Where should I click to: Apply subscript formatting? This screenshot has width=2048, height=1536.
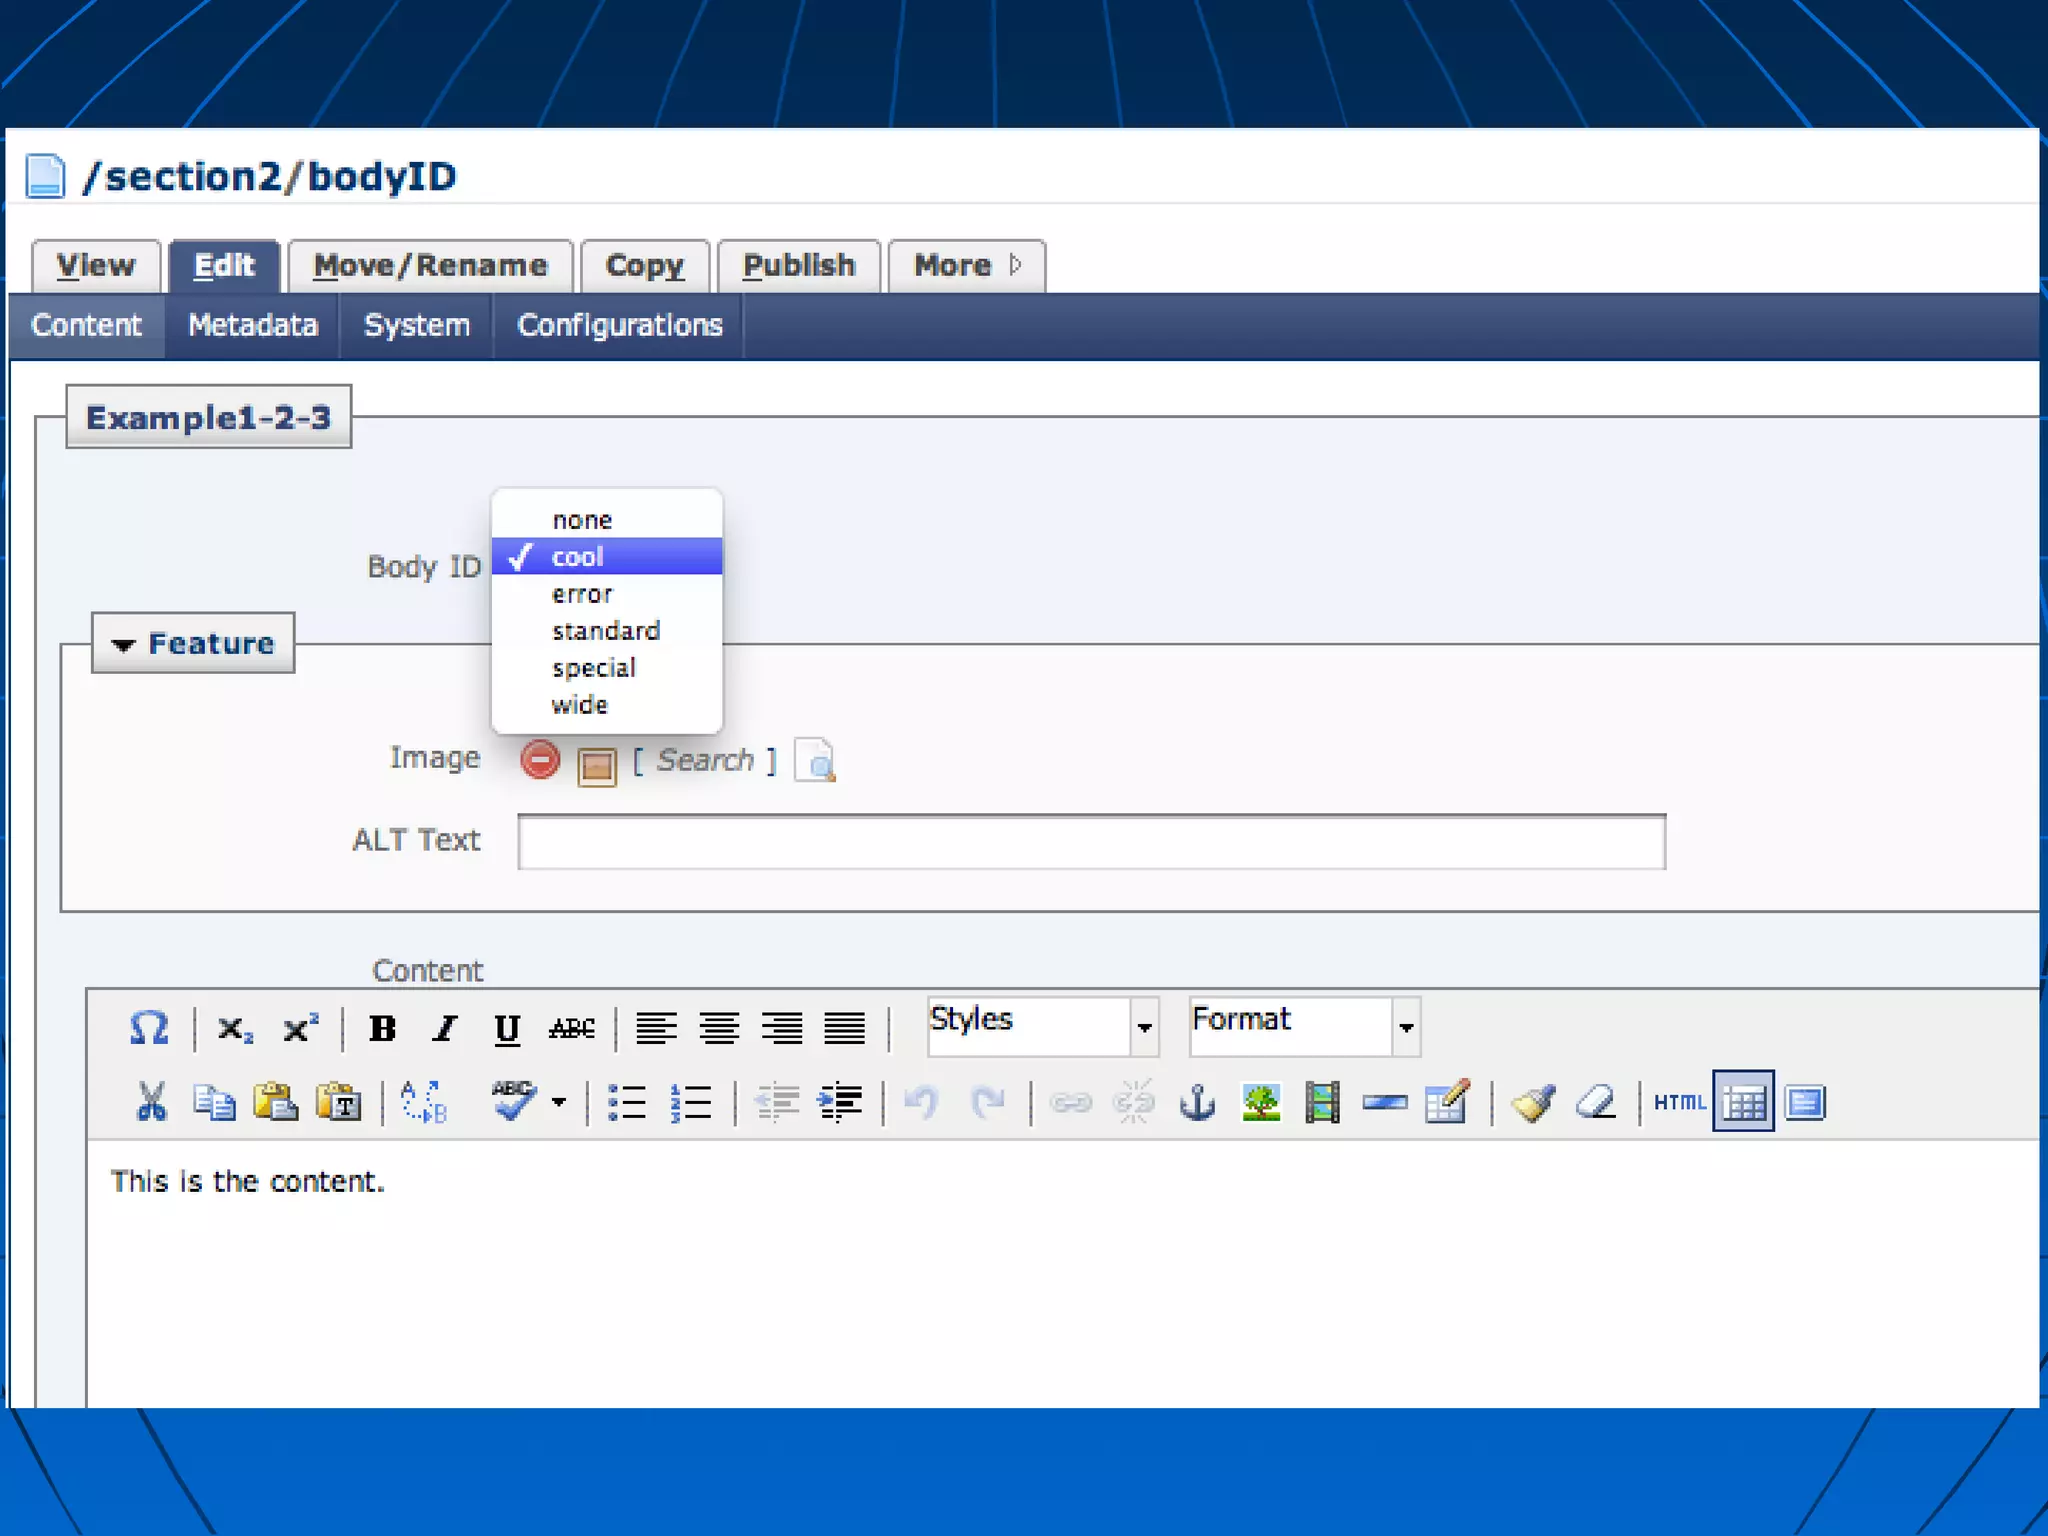pos(236,1029)
